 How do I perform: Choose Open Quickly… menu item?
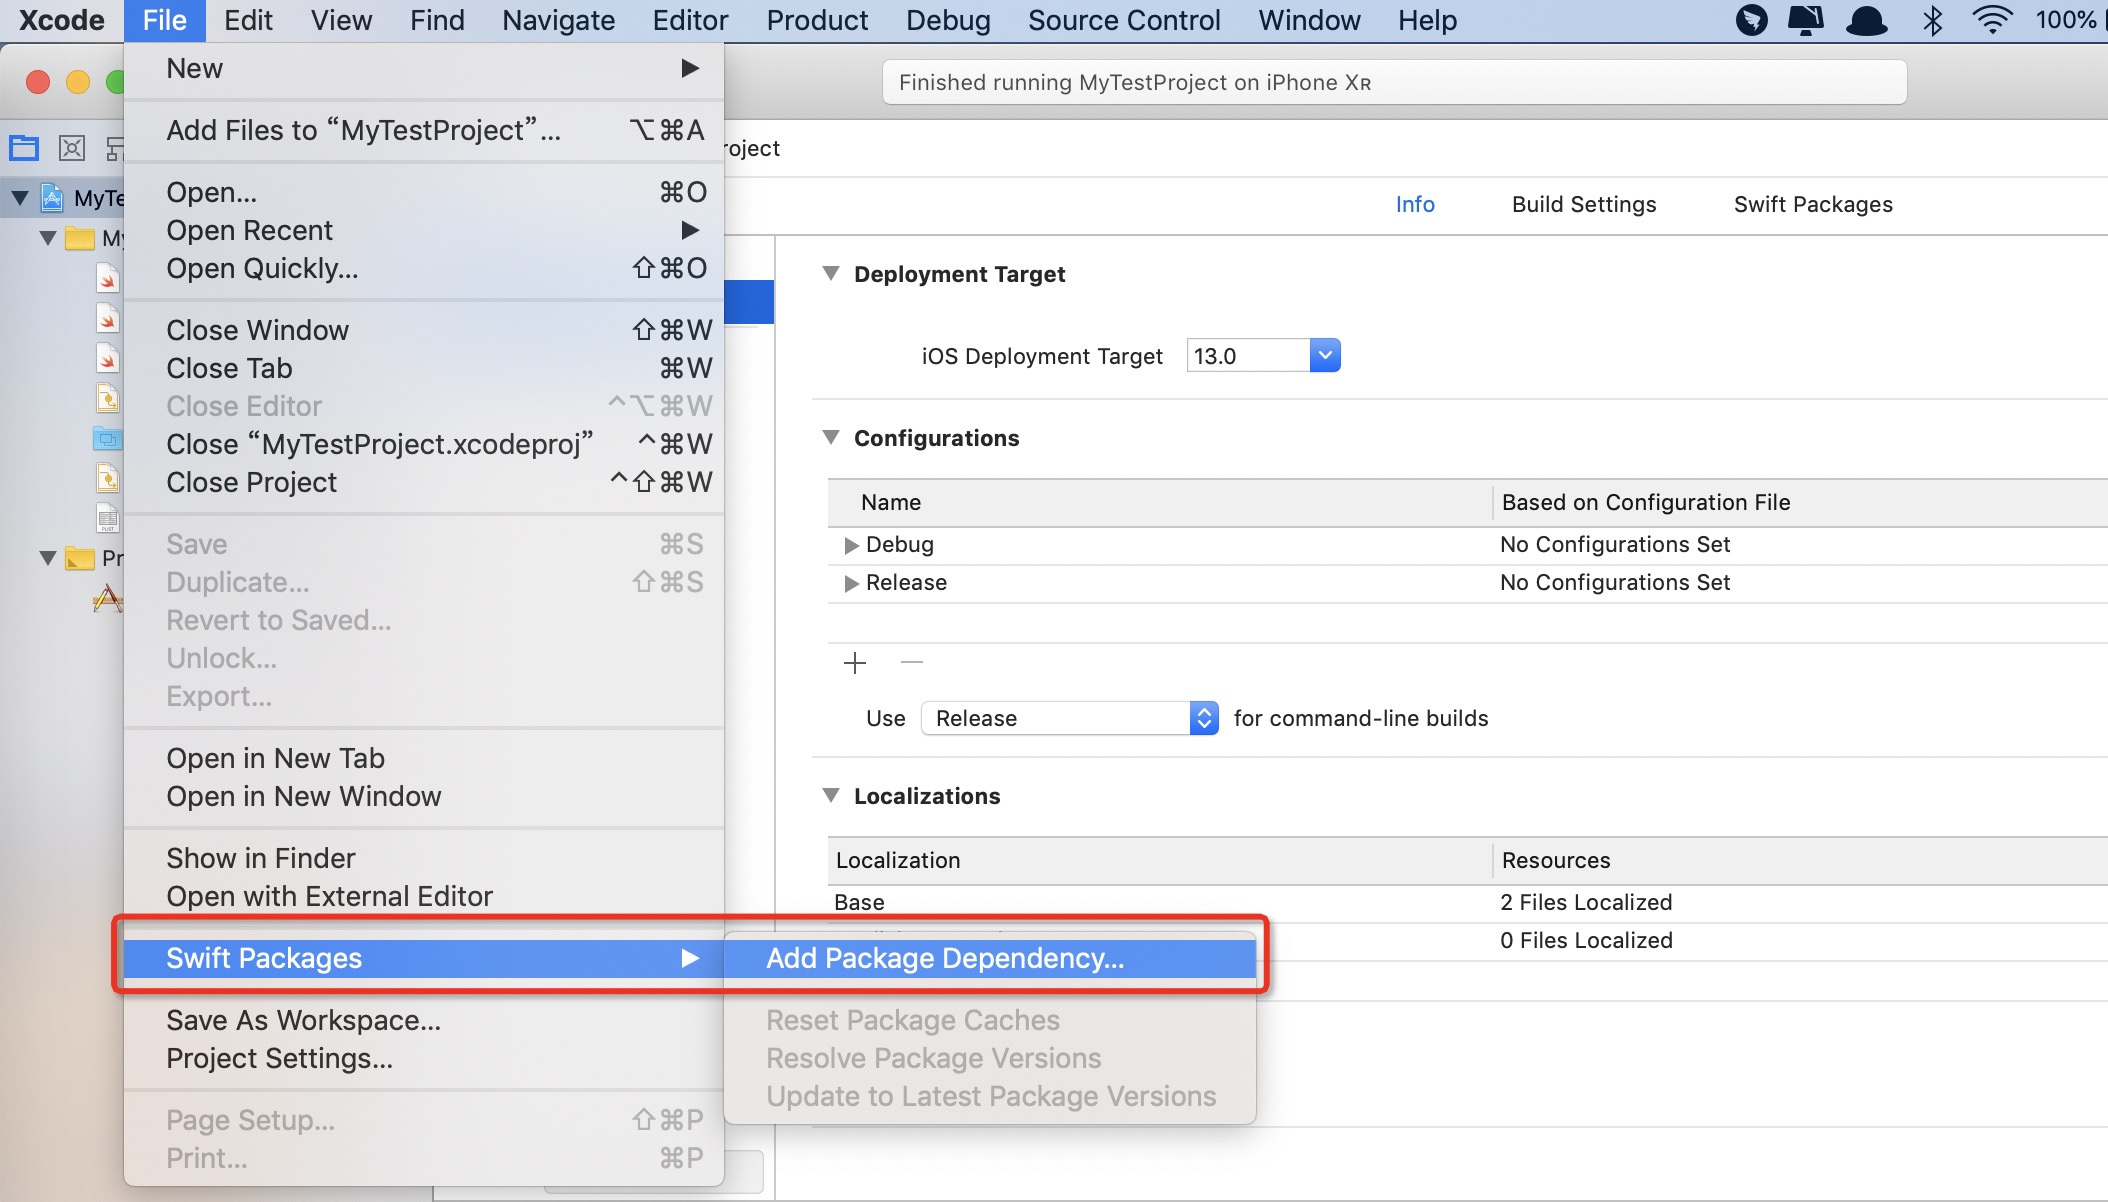[424, 268]
